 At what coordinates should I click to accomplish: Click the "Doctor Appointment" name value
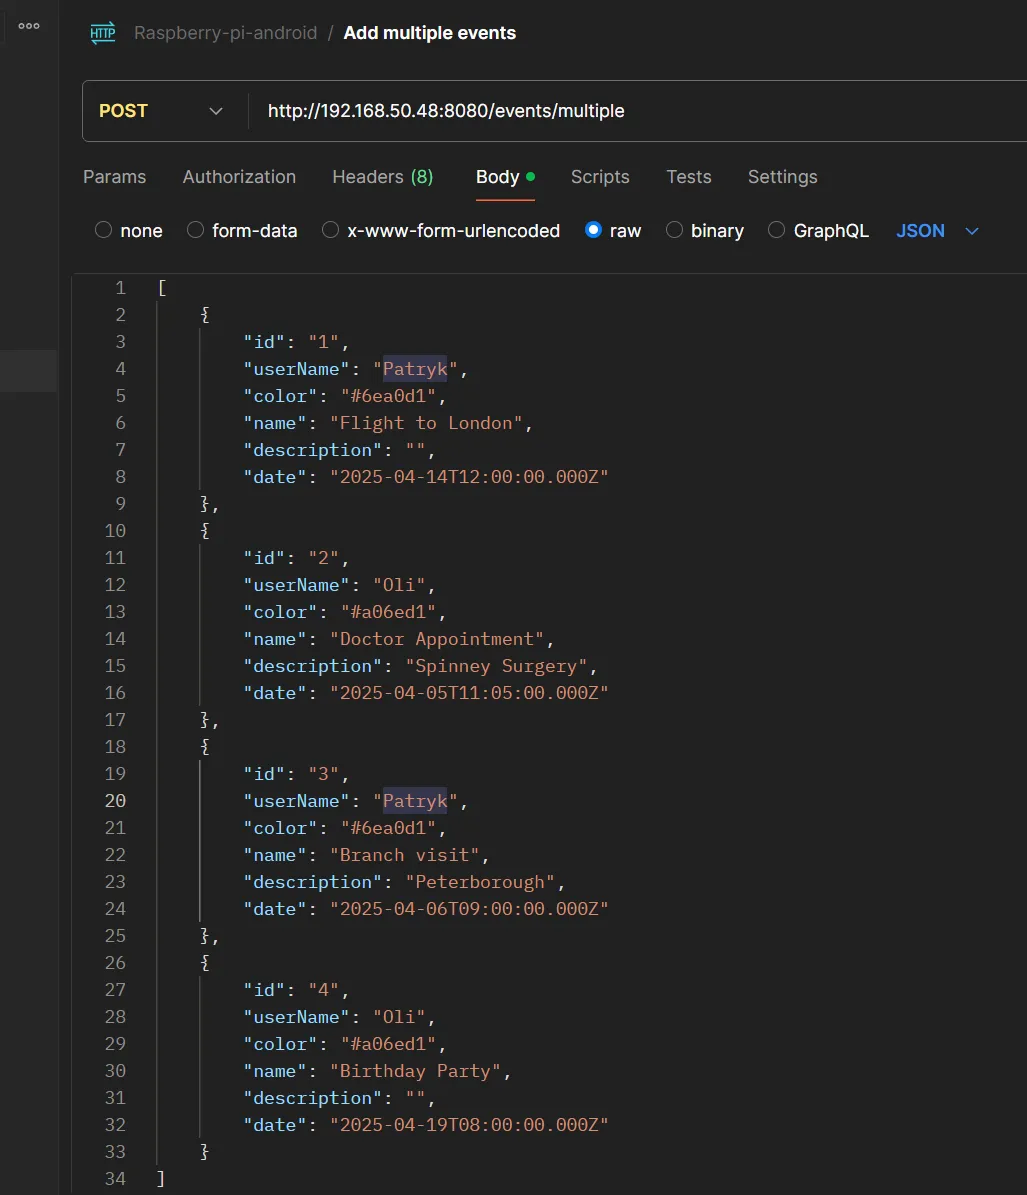(437, 639)
